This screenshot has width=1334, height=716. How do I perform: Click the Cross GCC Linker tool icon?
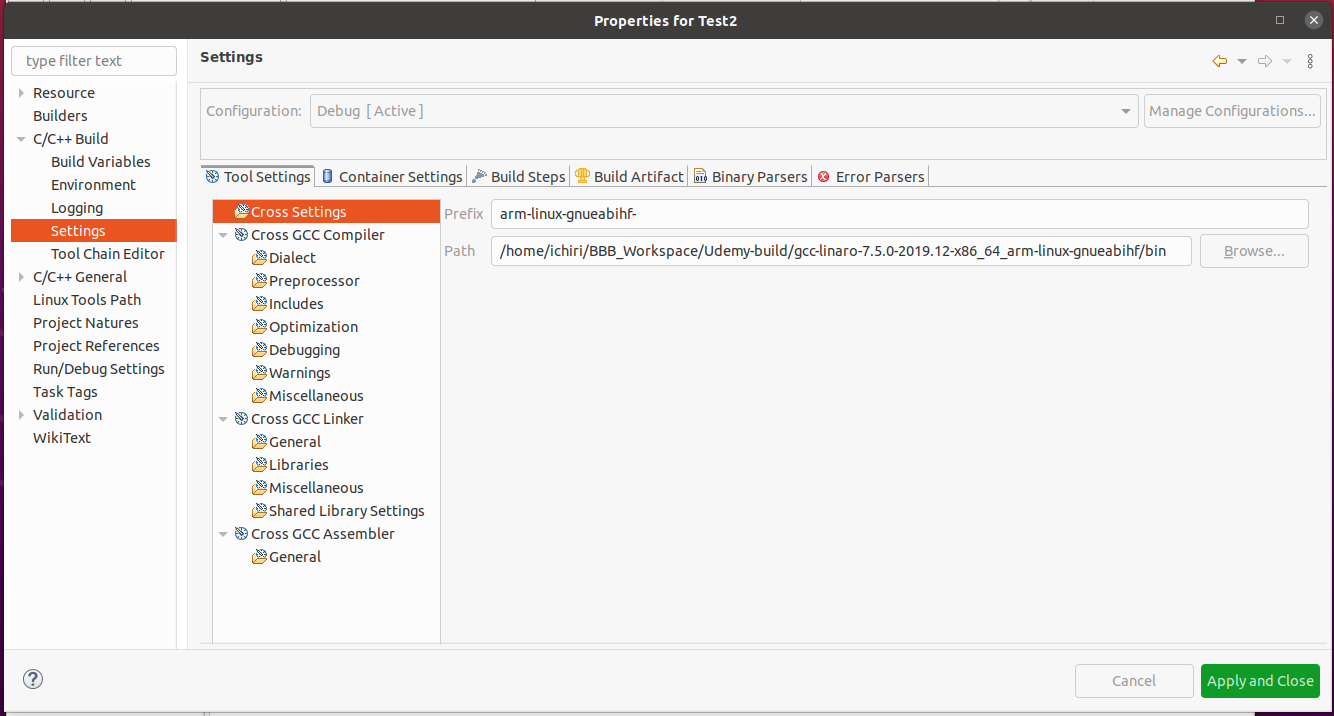[241, 419]
